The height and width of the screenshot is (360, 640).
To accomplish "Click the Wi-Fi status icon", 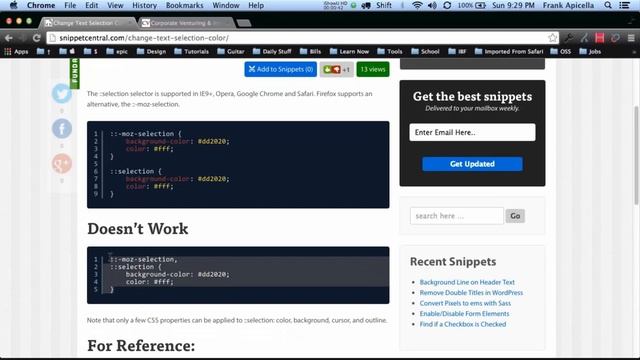I will point(417,5).
